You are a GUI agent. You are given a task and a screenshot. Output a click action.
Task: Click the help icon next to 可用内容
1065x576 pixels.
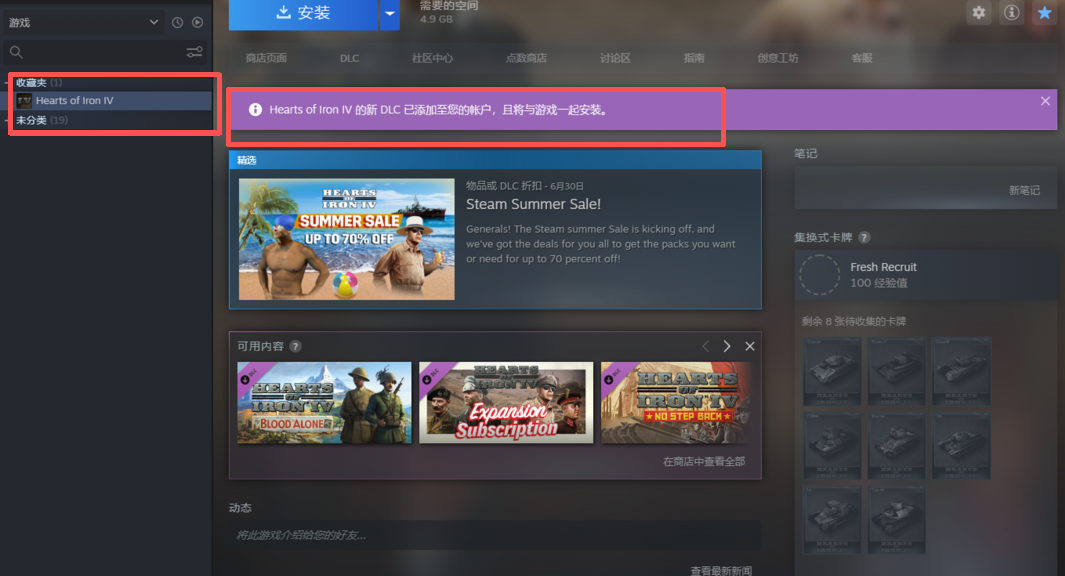pyautogui.click(x=294, y=346)
